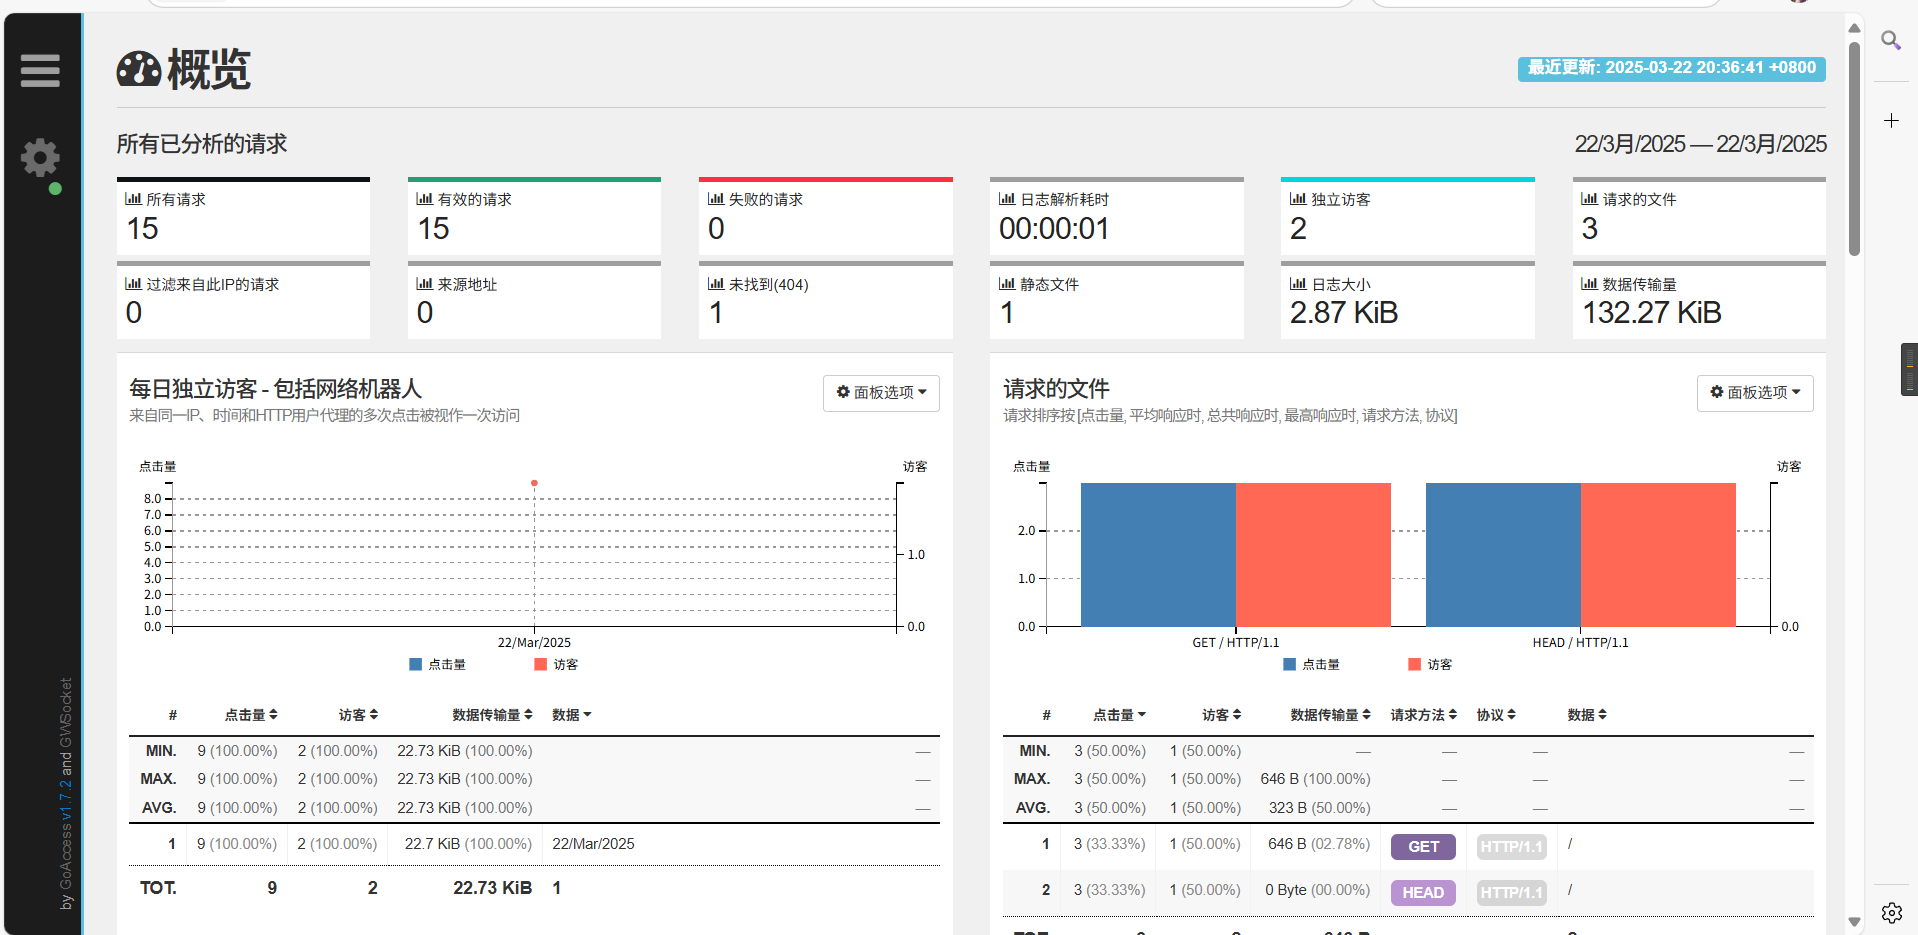The height and width of the screenshot is (935, 1918).
Task: Click the search magnifier icon at top right
Action: (1891, 41)
